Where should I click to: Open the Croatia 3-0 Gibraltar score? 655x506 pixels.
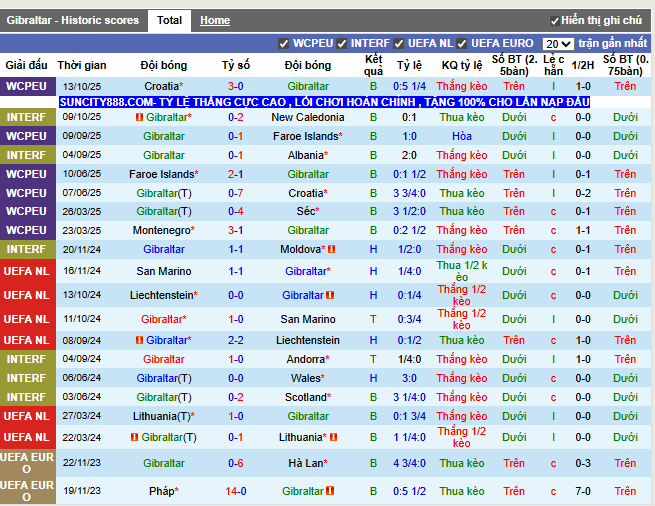(x=236, y=86)
